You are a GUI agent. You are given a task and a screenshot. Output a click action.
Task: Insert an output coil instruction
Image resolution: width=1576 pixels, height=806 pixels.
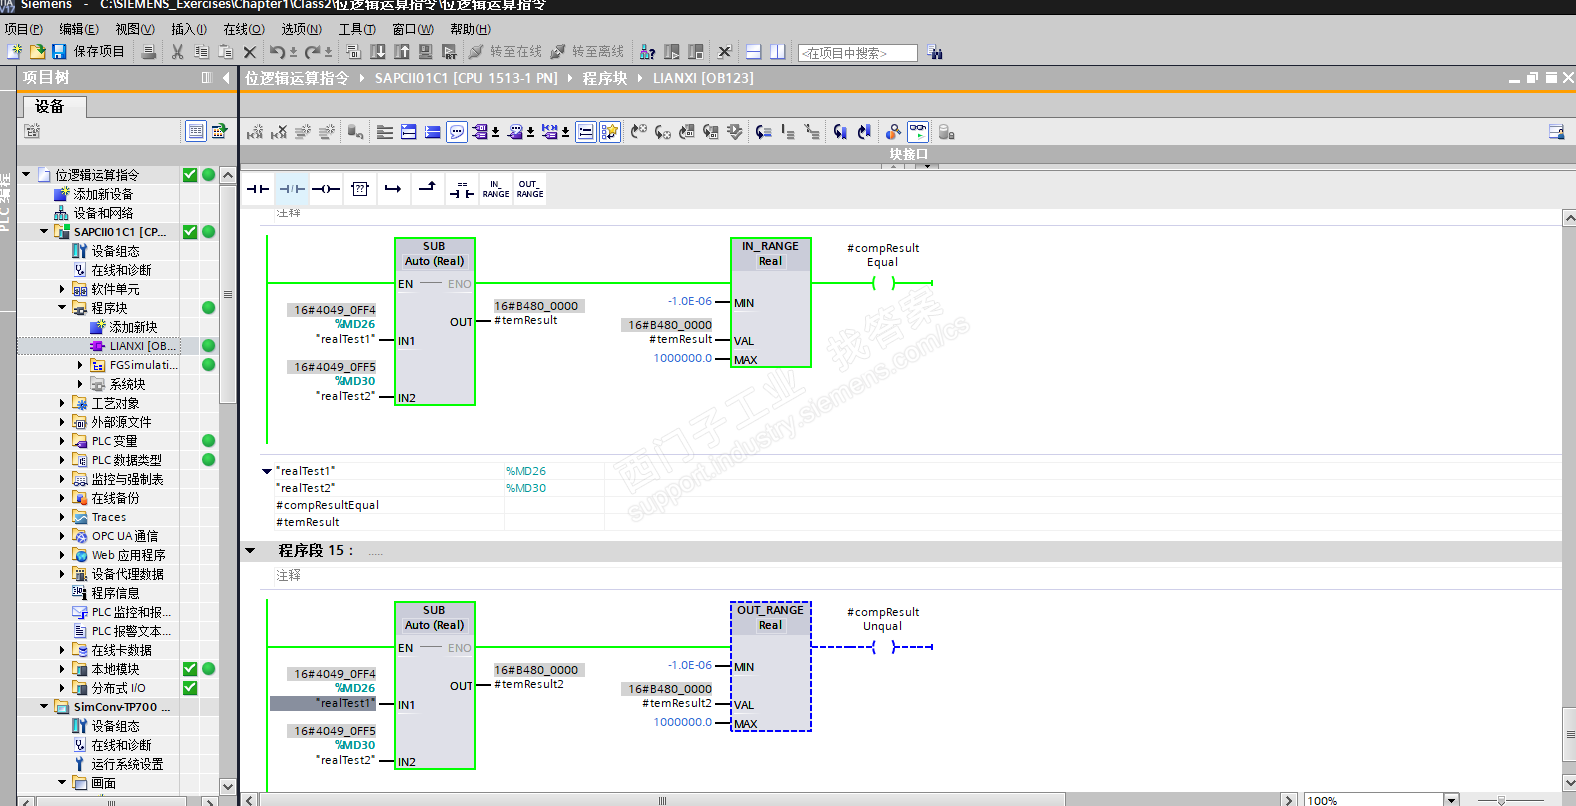click(x=326, y=189)
